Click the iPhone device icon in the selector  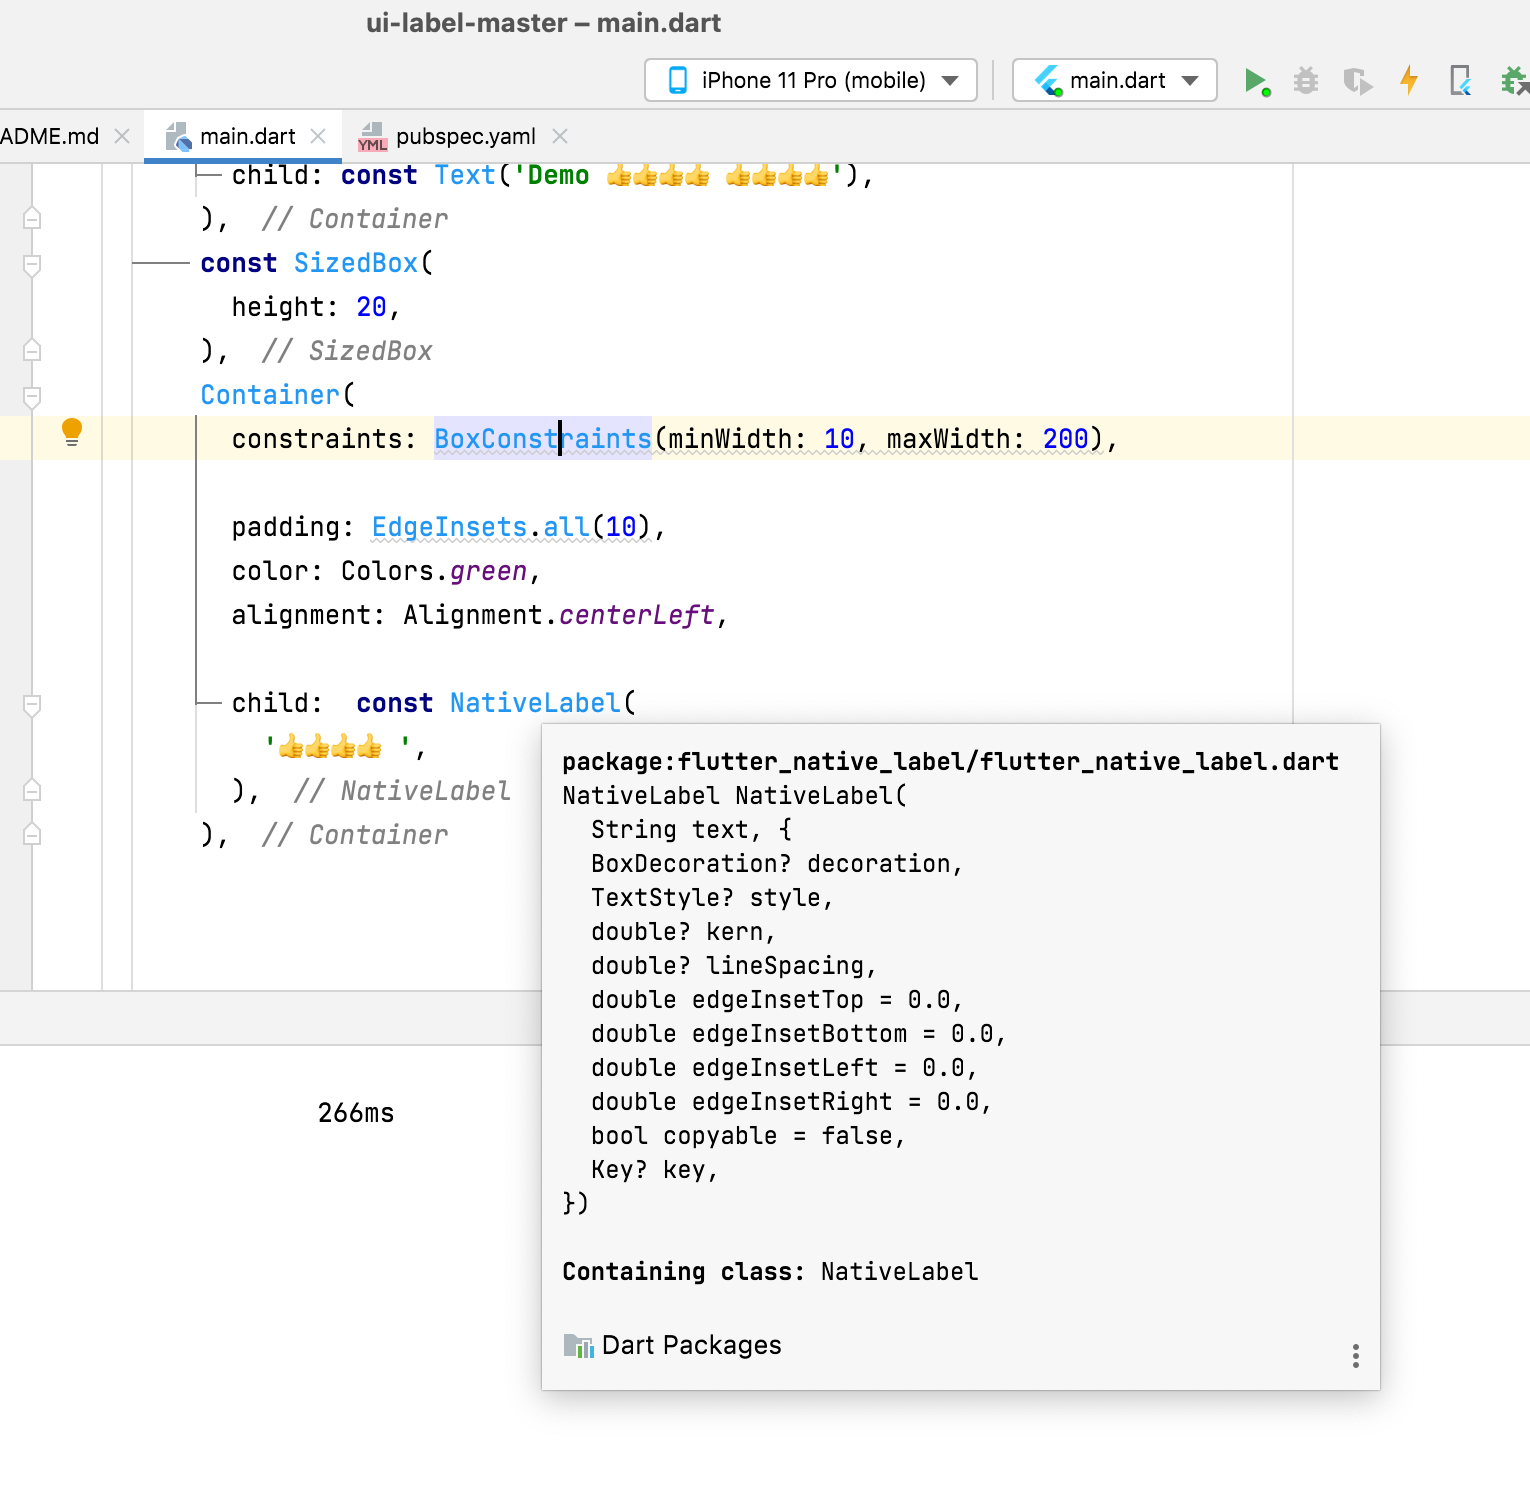678,80
